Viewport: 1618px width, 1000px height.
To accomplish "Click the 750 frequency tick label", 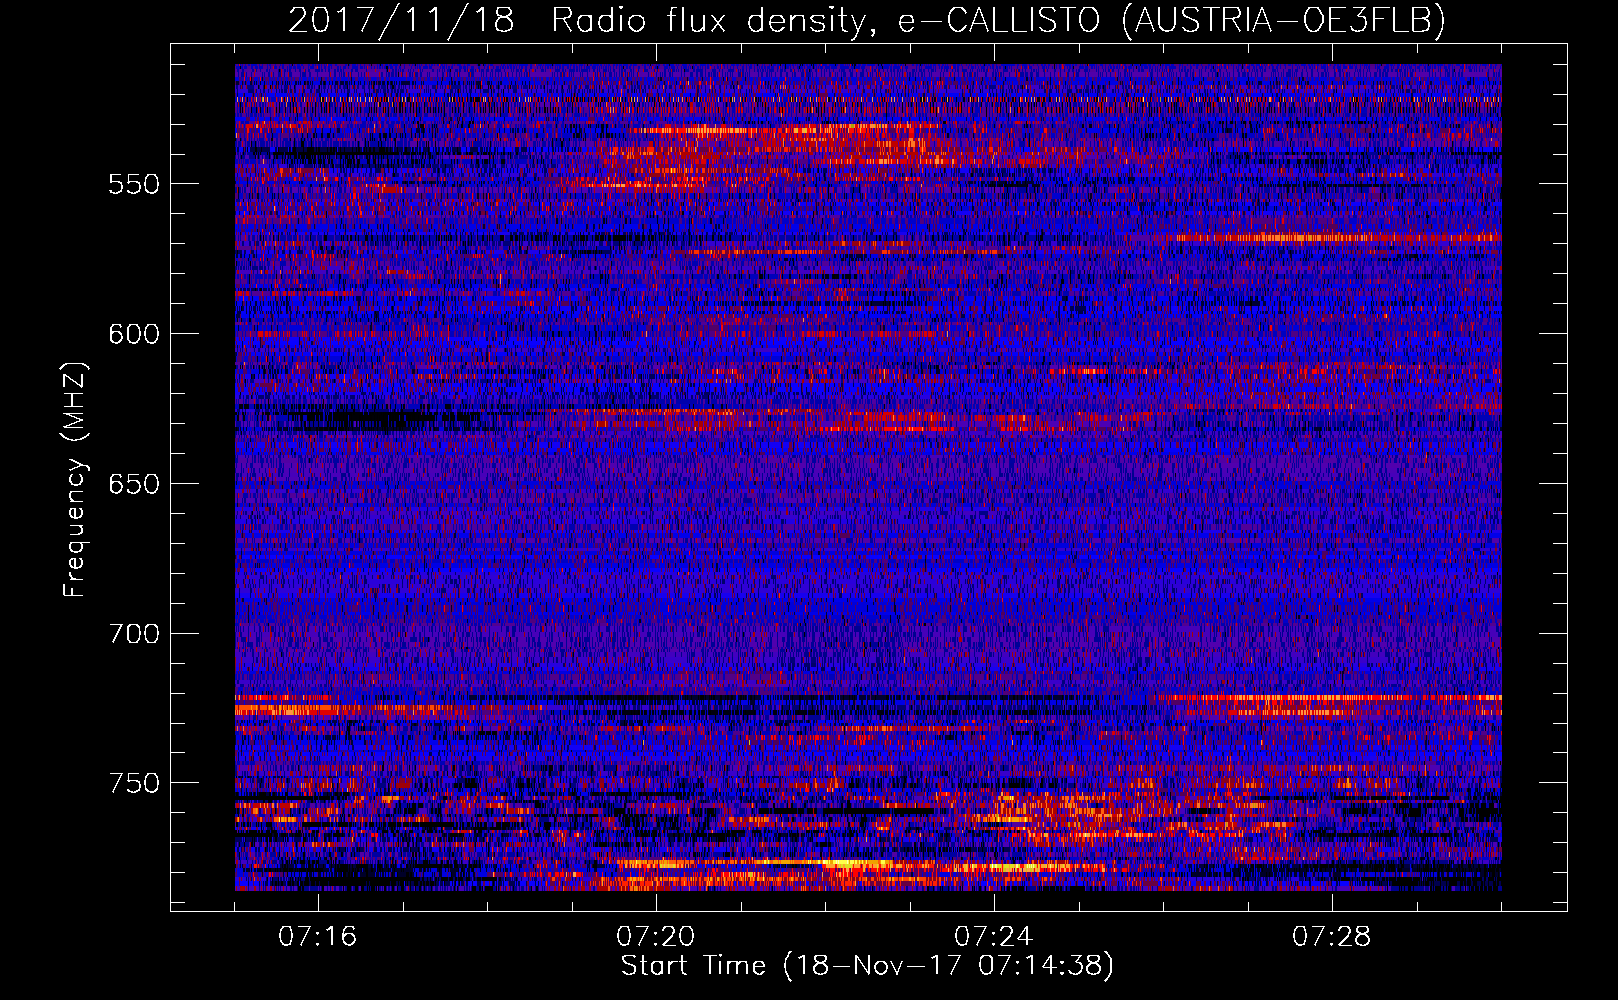I will [x=134, y=783].
